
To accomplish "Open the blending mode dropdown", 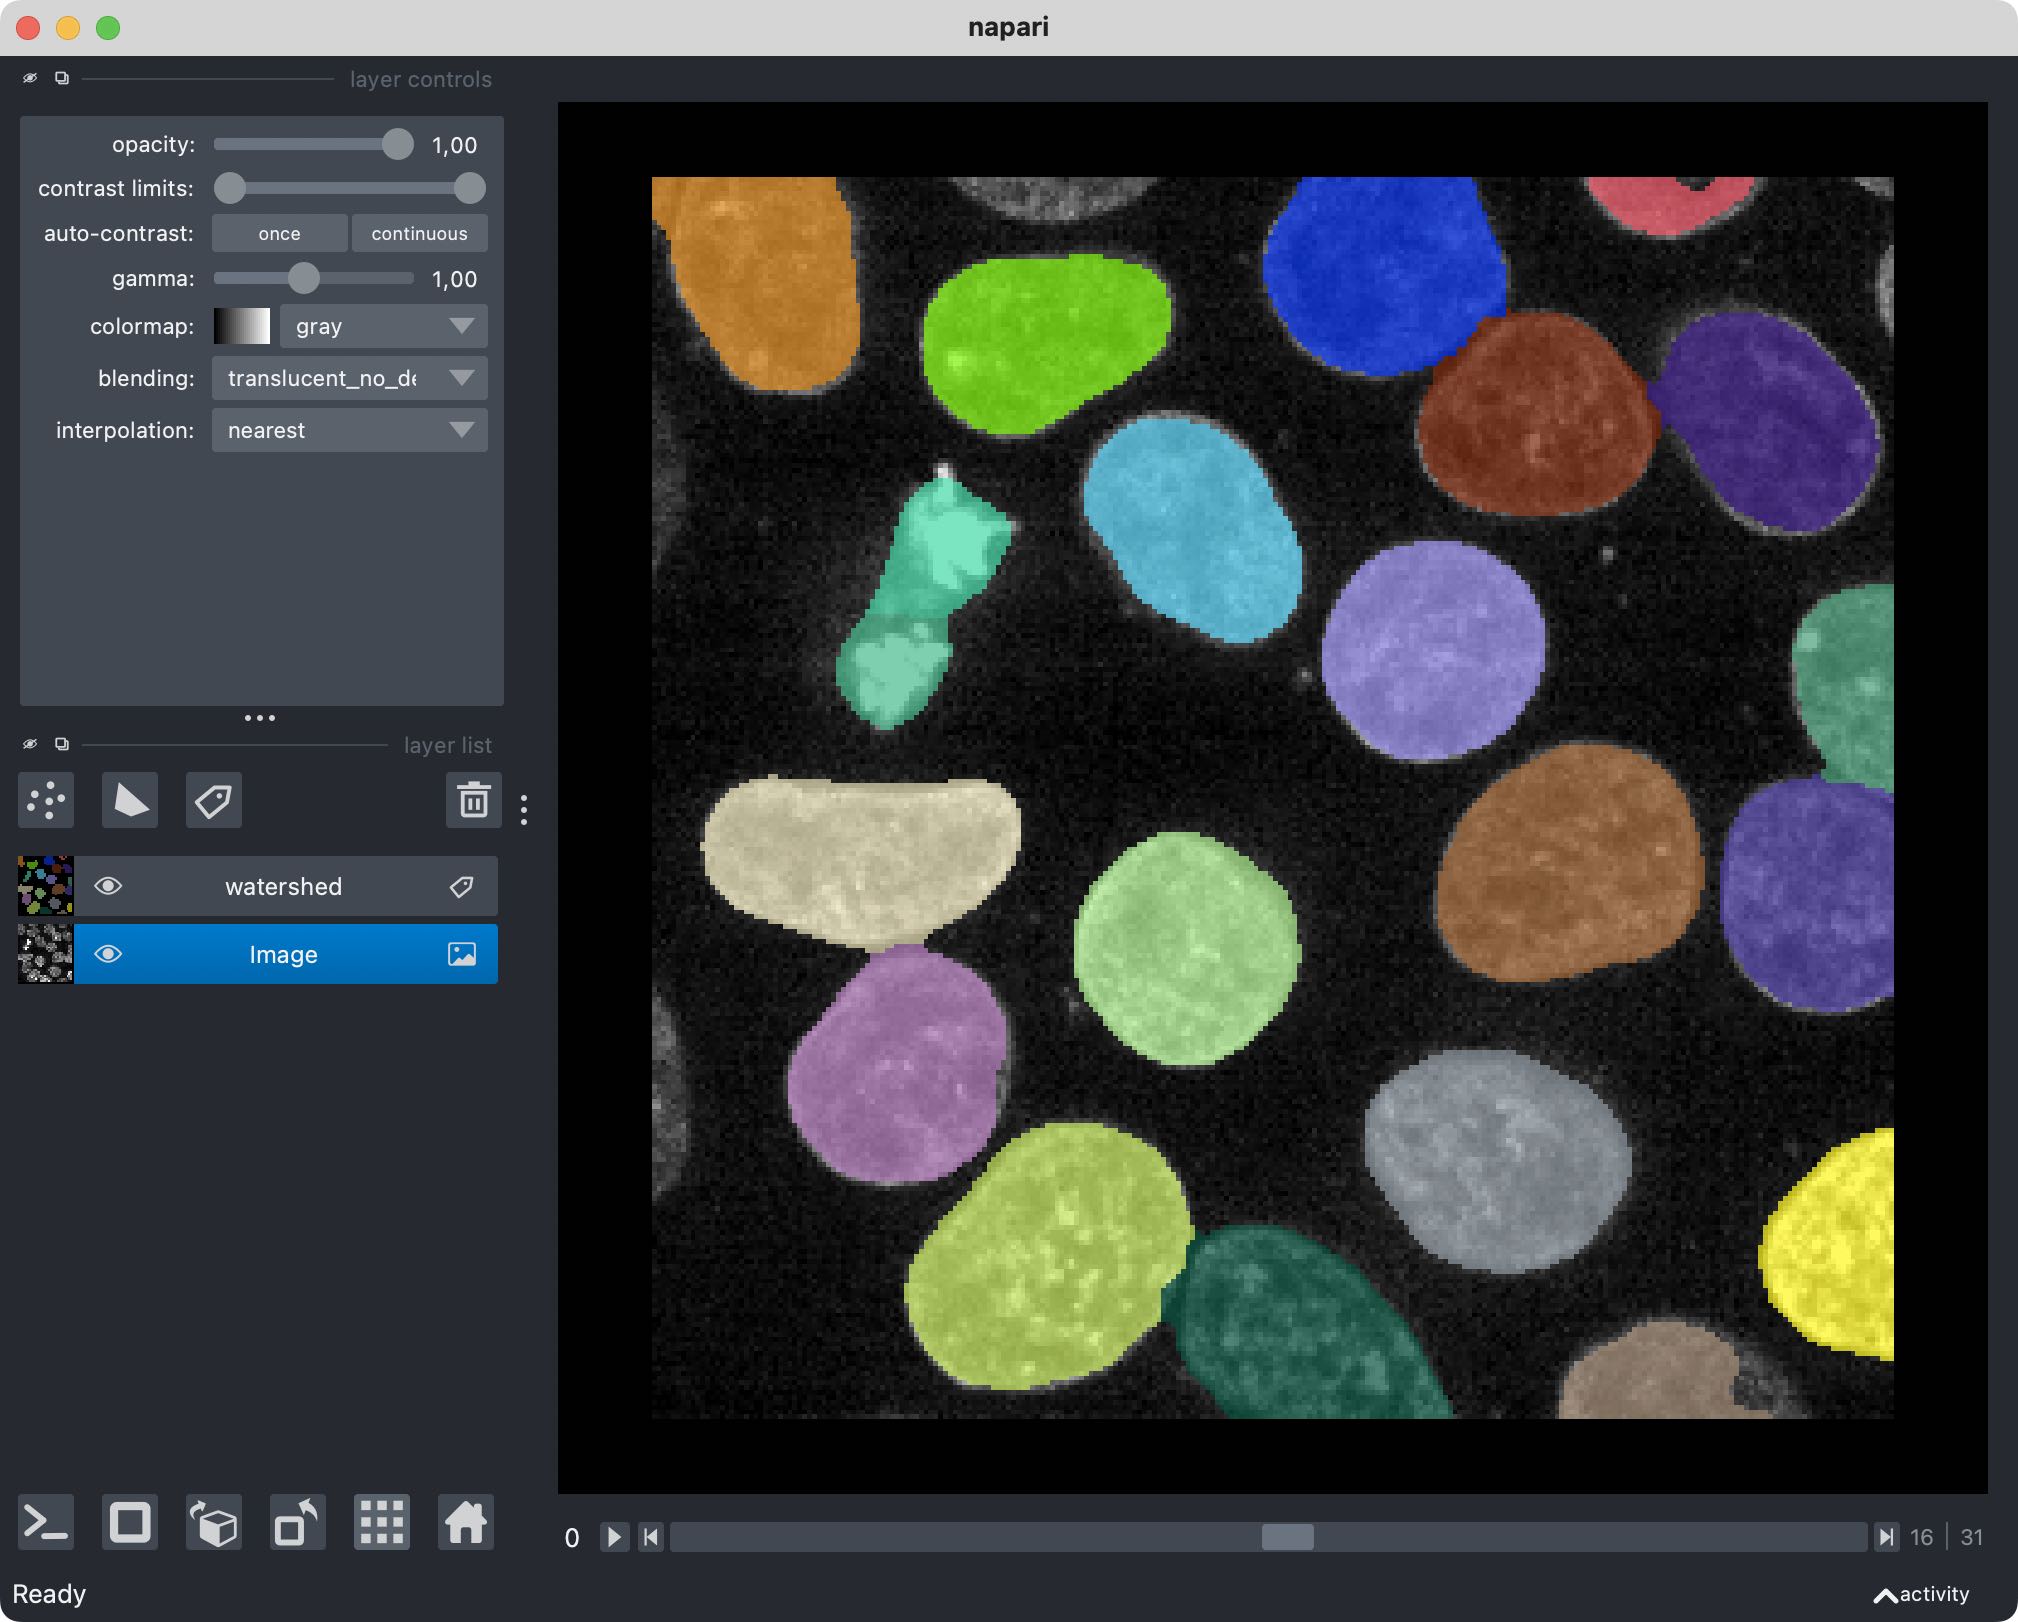I will click(349, 378).
